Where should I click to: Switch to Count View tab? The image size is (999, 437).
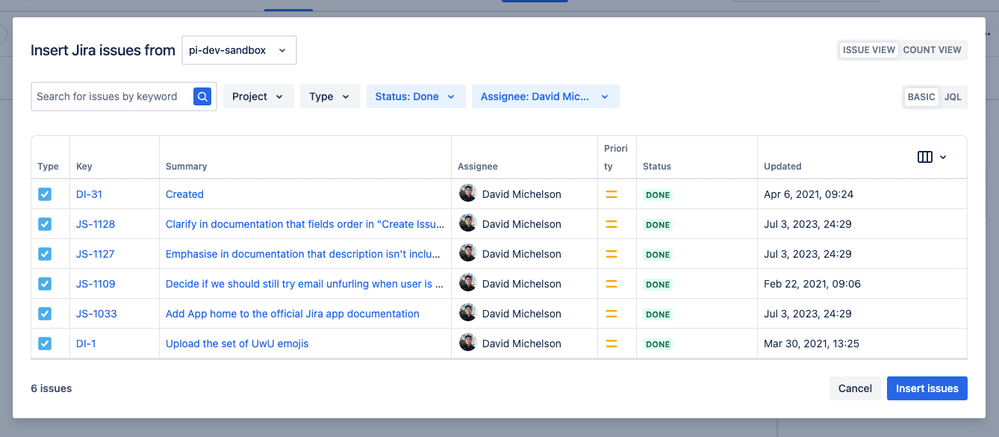(x=932, y=50)
